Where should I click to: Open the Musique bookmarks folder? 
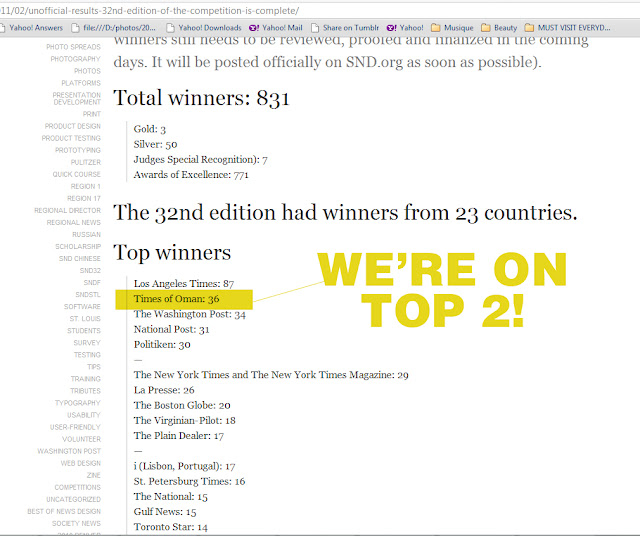pos(453,28)
